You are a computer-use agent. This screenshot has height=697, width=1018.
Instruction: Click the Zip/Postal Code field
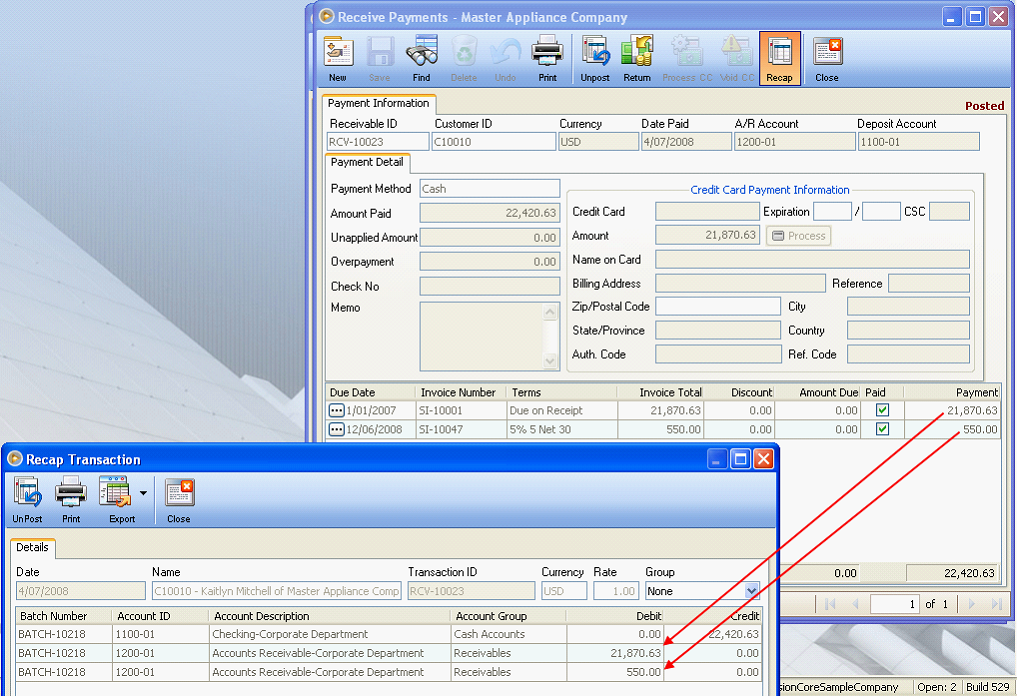click(718, 306)
